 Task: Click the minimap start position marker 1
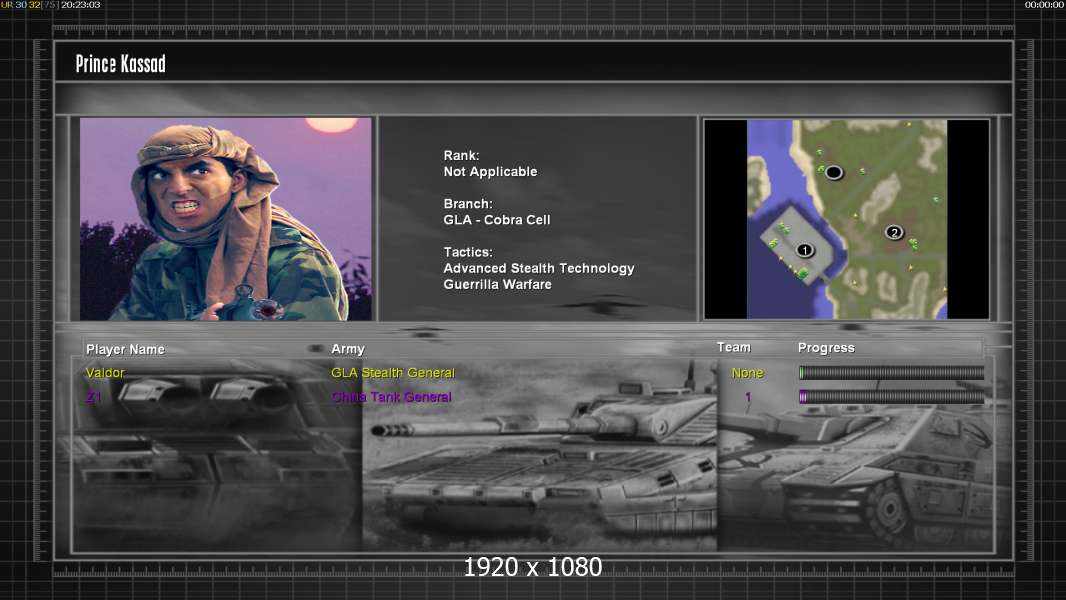805,250
